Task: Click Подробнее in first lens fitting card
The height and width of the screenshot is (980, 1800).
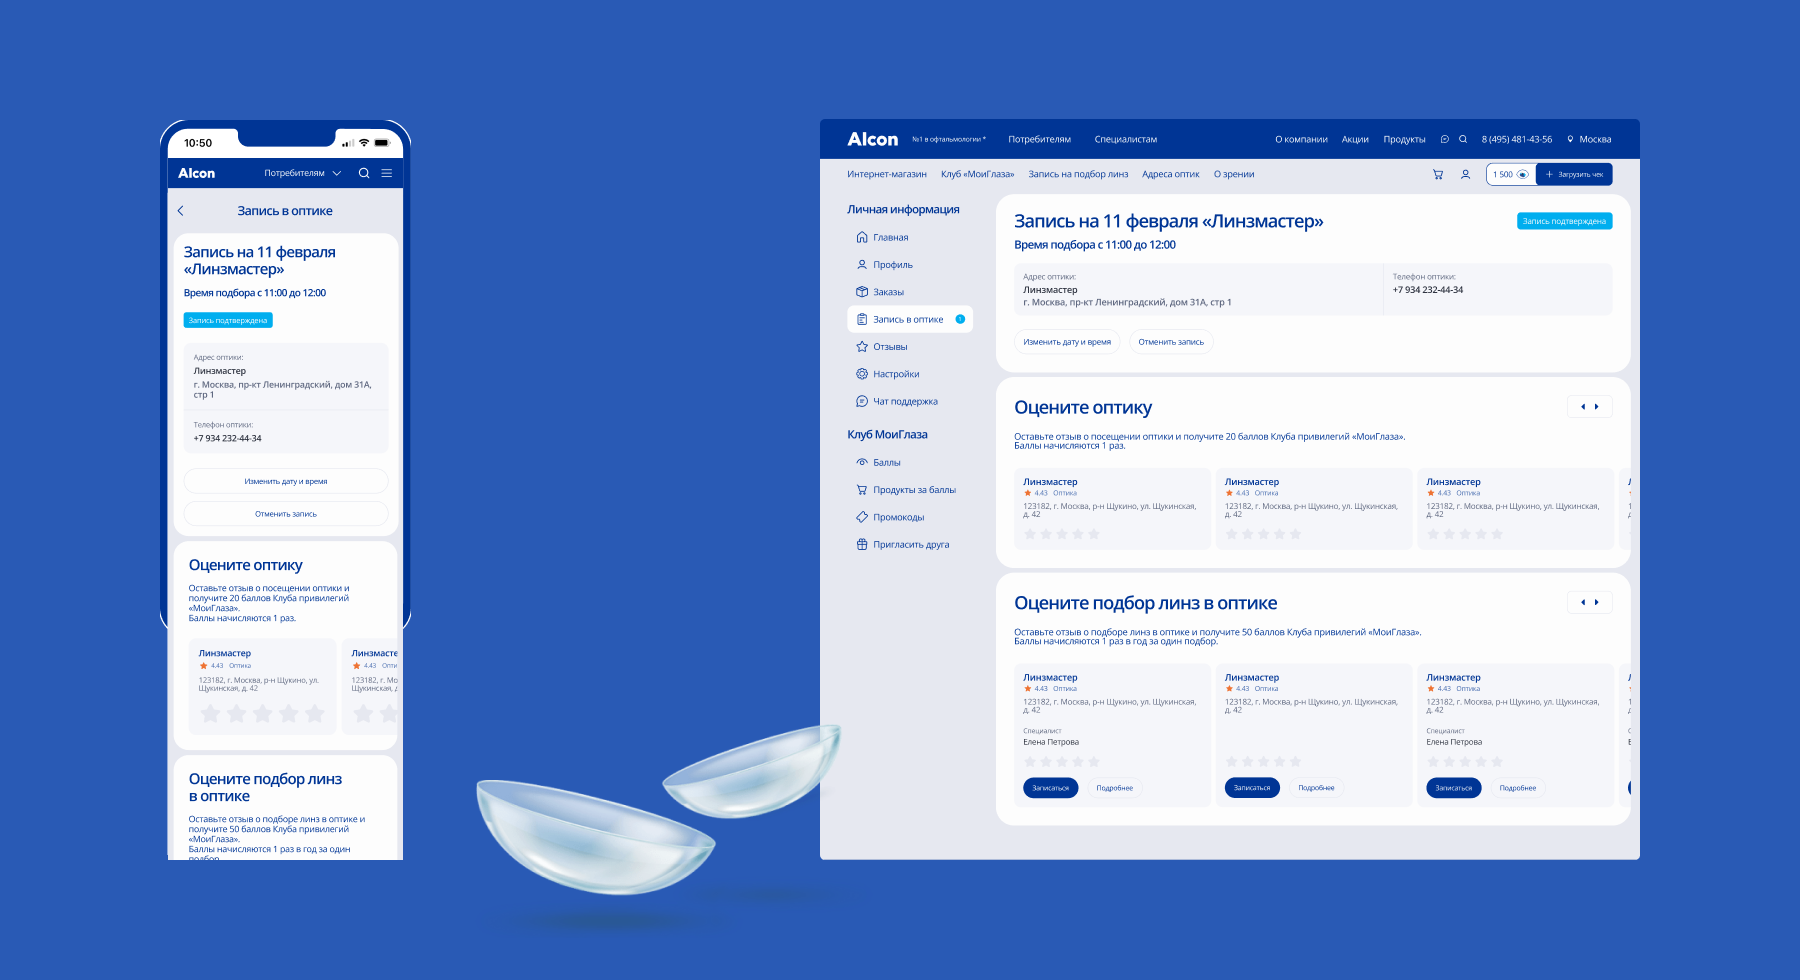Action: 1114,788
